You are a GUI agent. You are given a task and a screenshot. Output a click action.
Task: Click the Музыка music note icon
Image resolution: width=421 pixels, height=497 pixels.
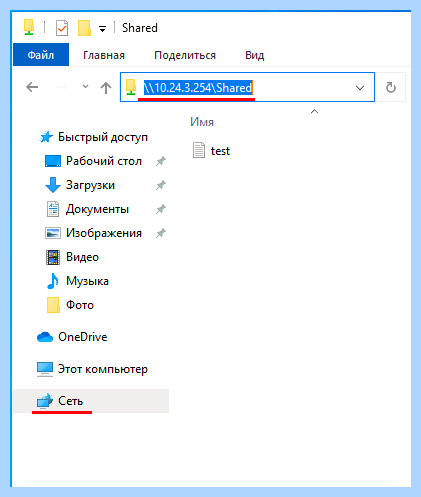(53, 281)
